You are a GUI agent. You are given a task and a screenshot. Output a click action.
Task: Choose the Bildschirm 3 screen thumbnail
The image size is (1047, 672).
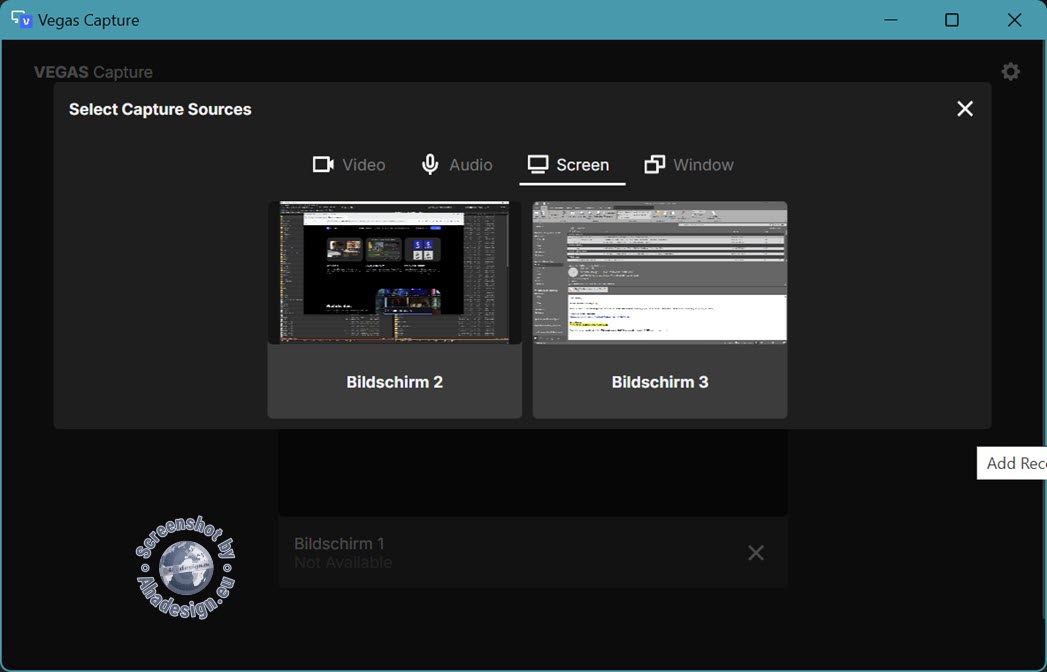click(660, 273)
